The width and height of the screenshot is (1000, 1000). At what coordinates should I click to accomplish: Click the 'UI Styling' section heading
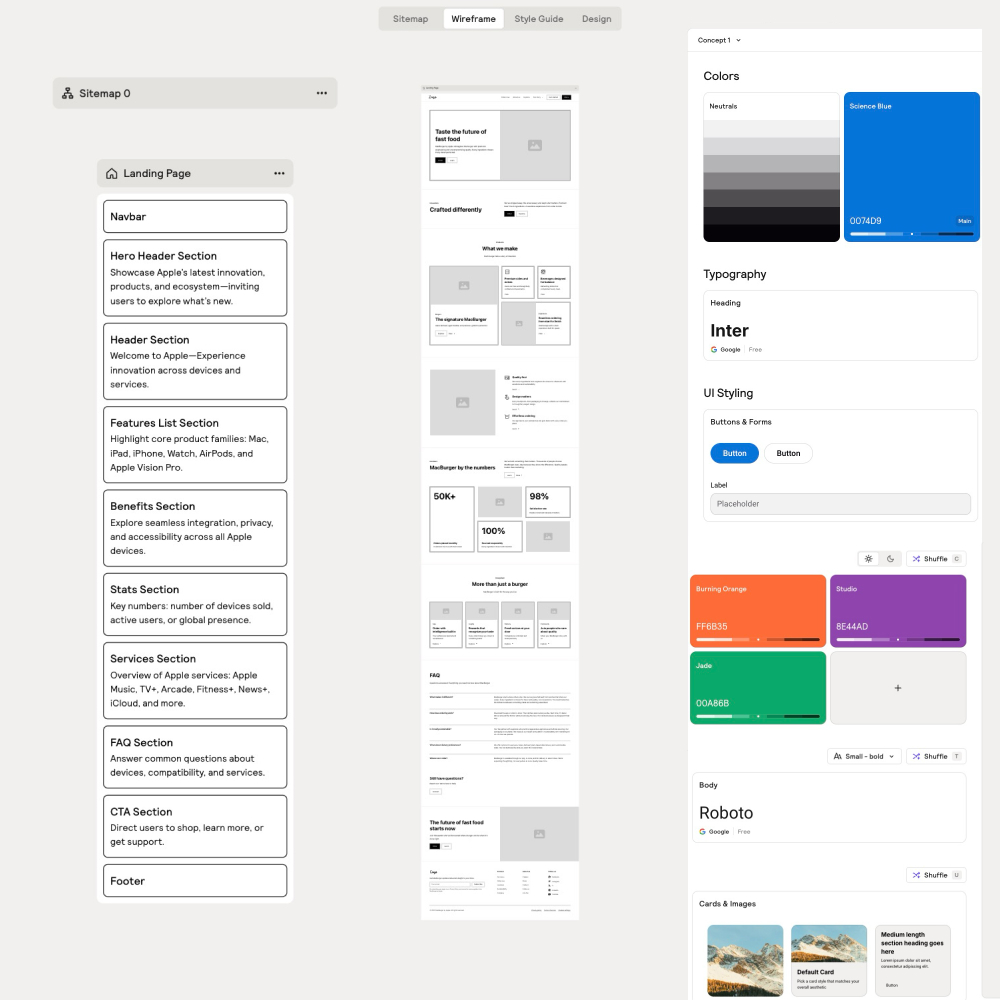pyautogui.click(x=728, y=393)
